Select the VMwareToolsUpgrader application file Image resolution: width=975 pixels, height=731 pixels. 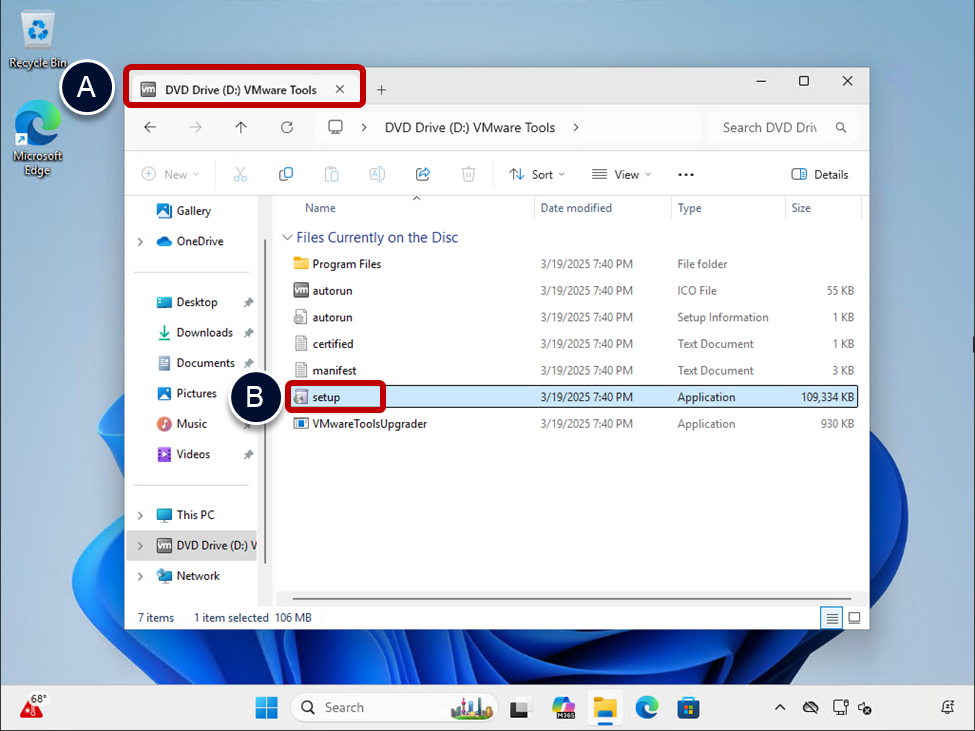coord(369,424)
